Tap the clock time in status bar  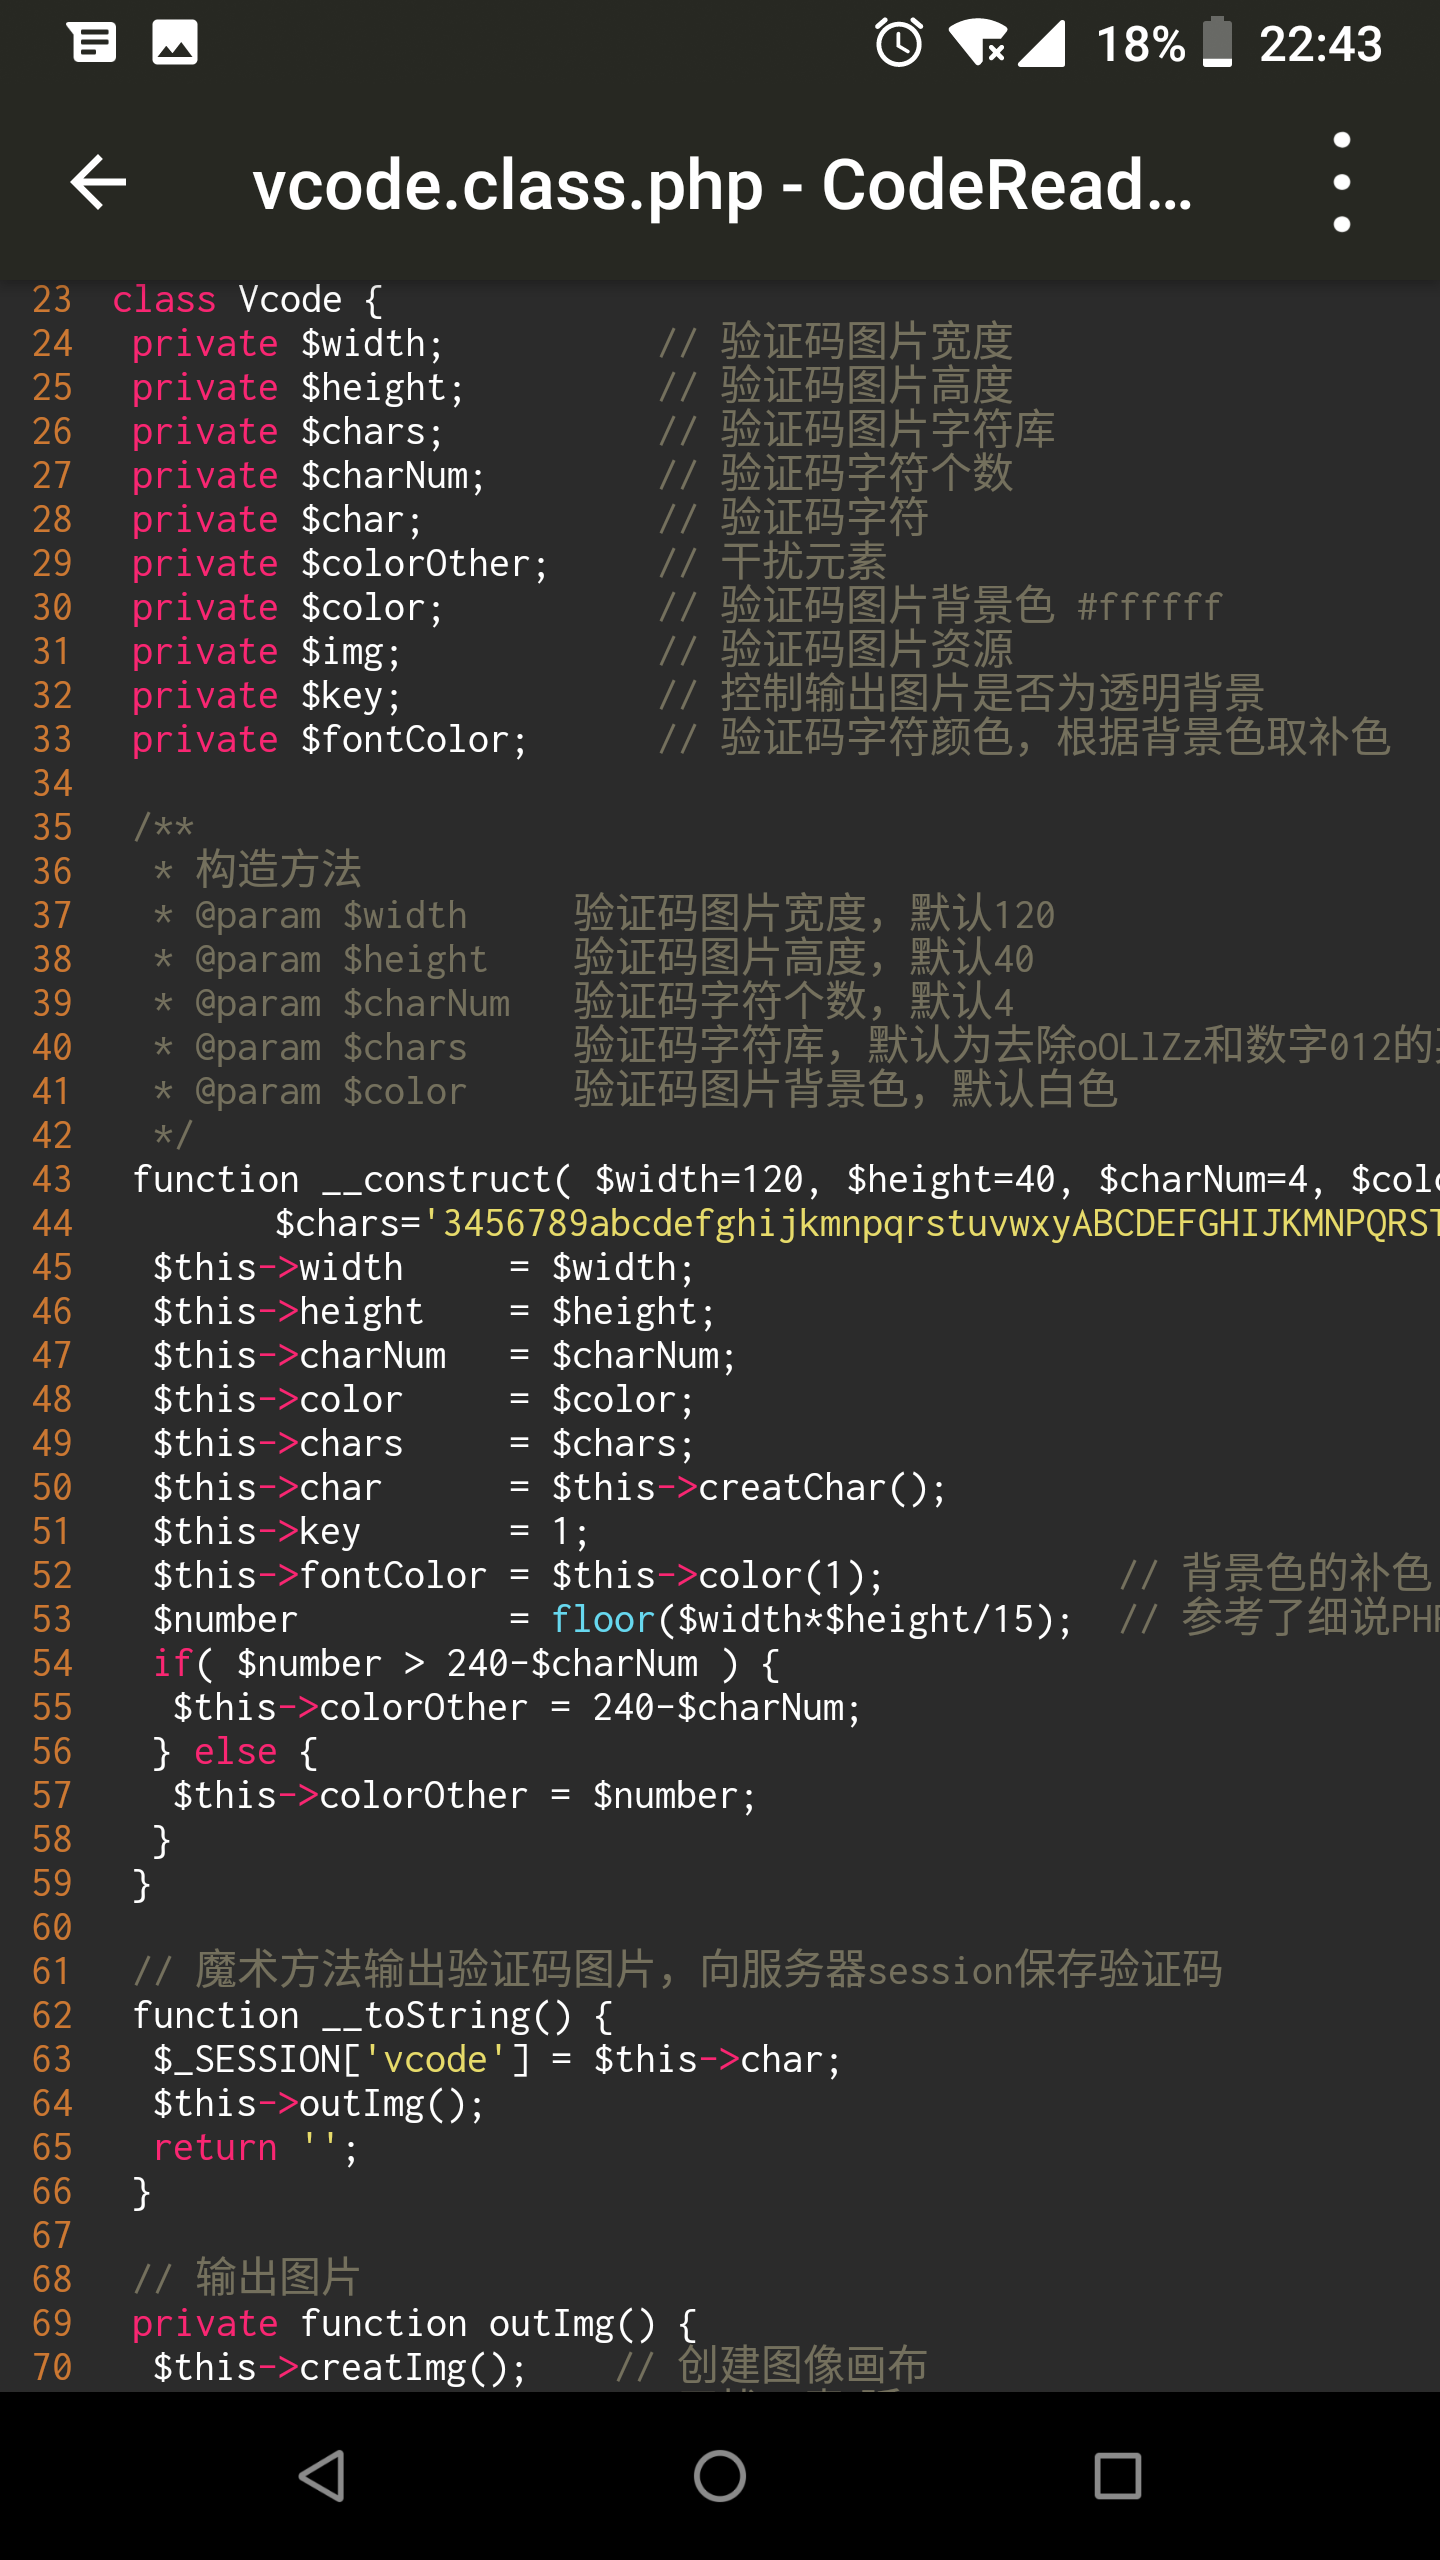[x=1320, y=43]
